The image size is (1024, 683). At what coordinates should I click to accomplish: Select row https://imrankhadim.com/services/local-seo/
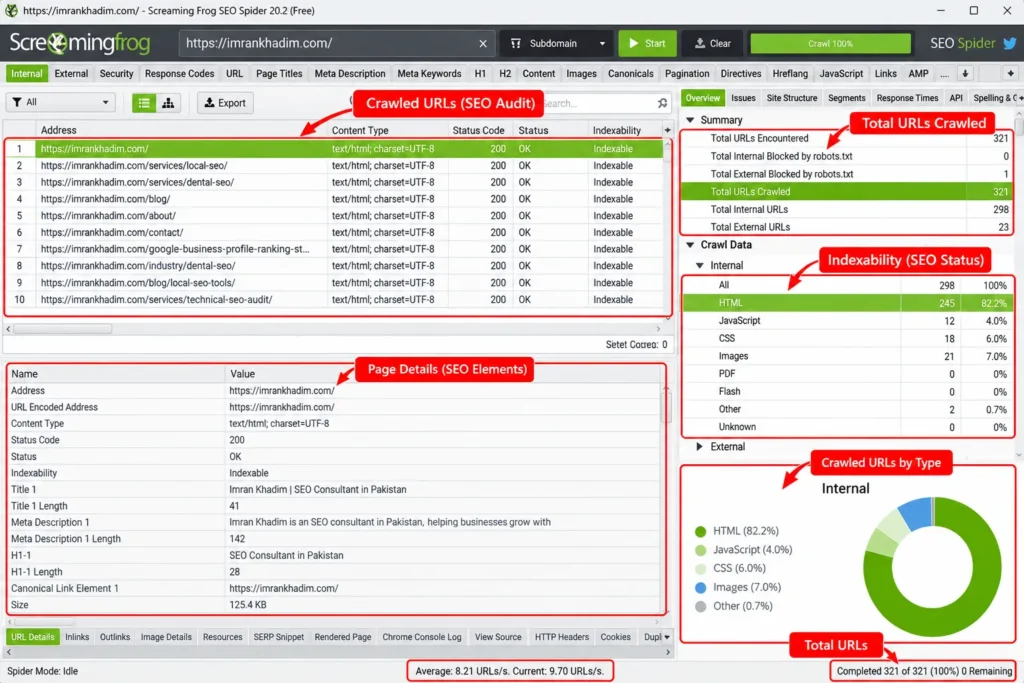[x=335, y=166]
